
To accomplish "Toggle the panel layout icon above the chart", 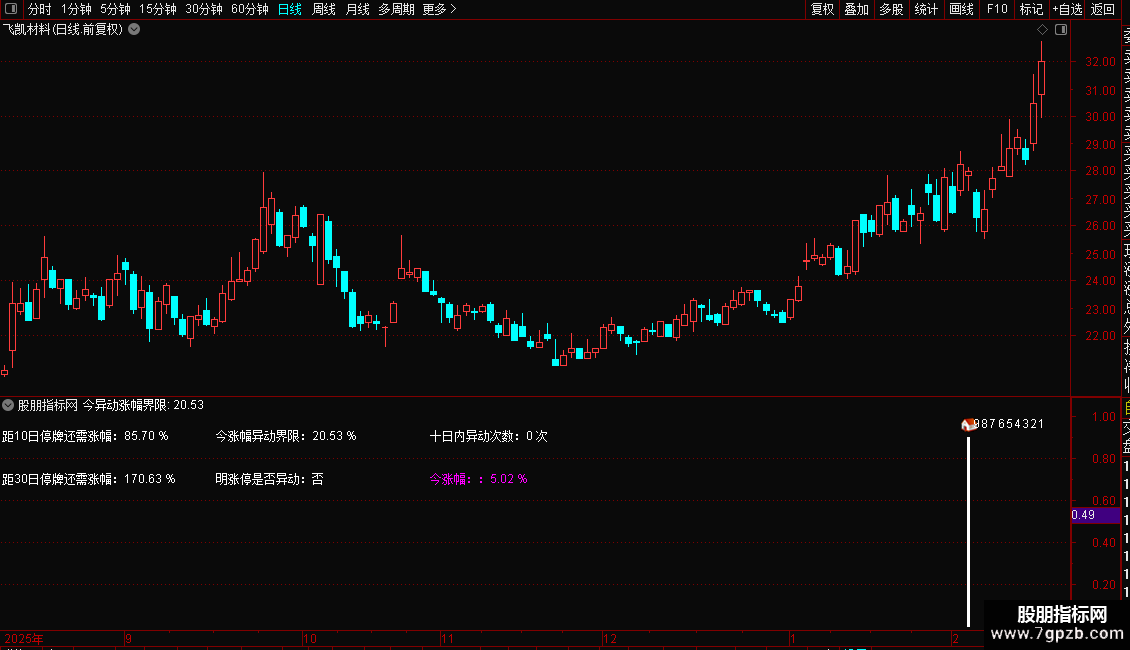I will pos(1061,30).
